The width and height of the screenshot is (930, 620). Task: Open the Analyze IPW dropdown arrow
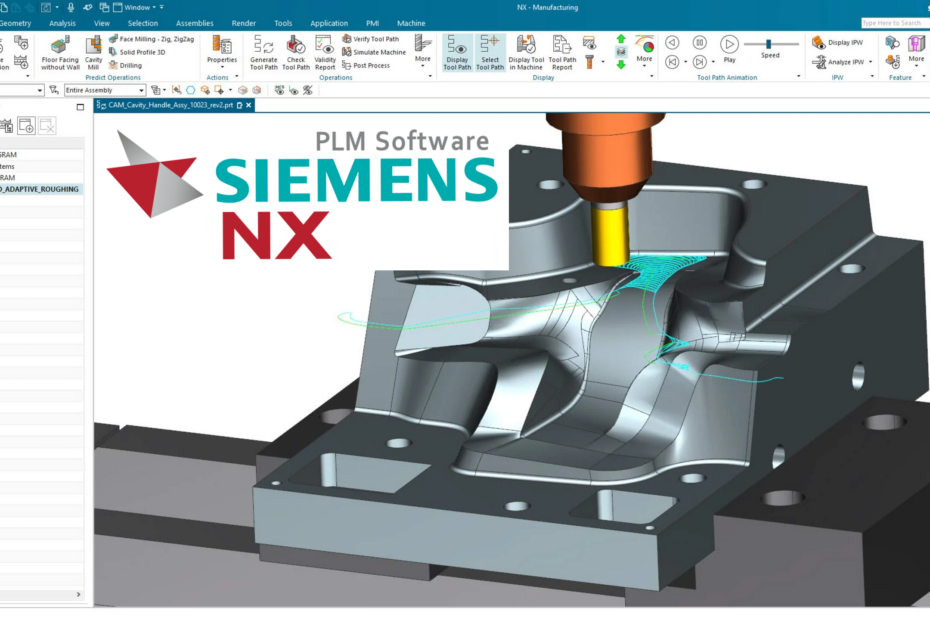(x=871, y=62)
